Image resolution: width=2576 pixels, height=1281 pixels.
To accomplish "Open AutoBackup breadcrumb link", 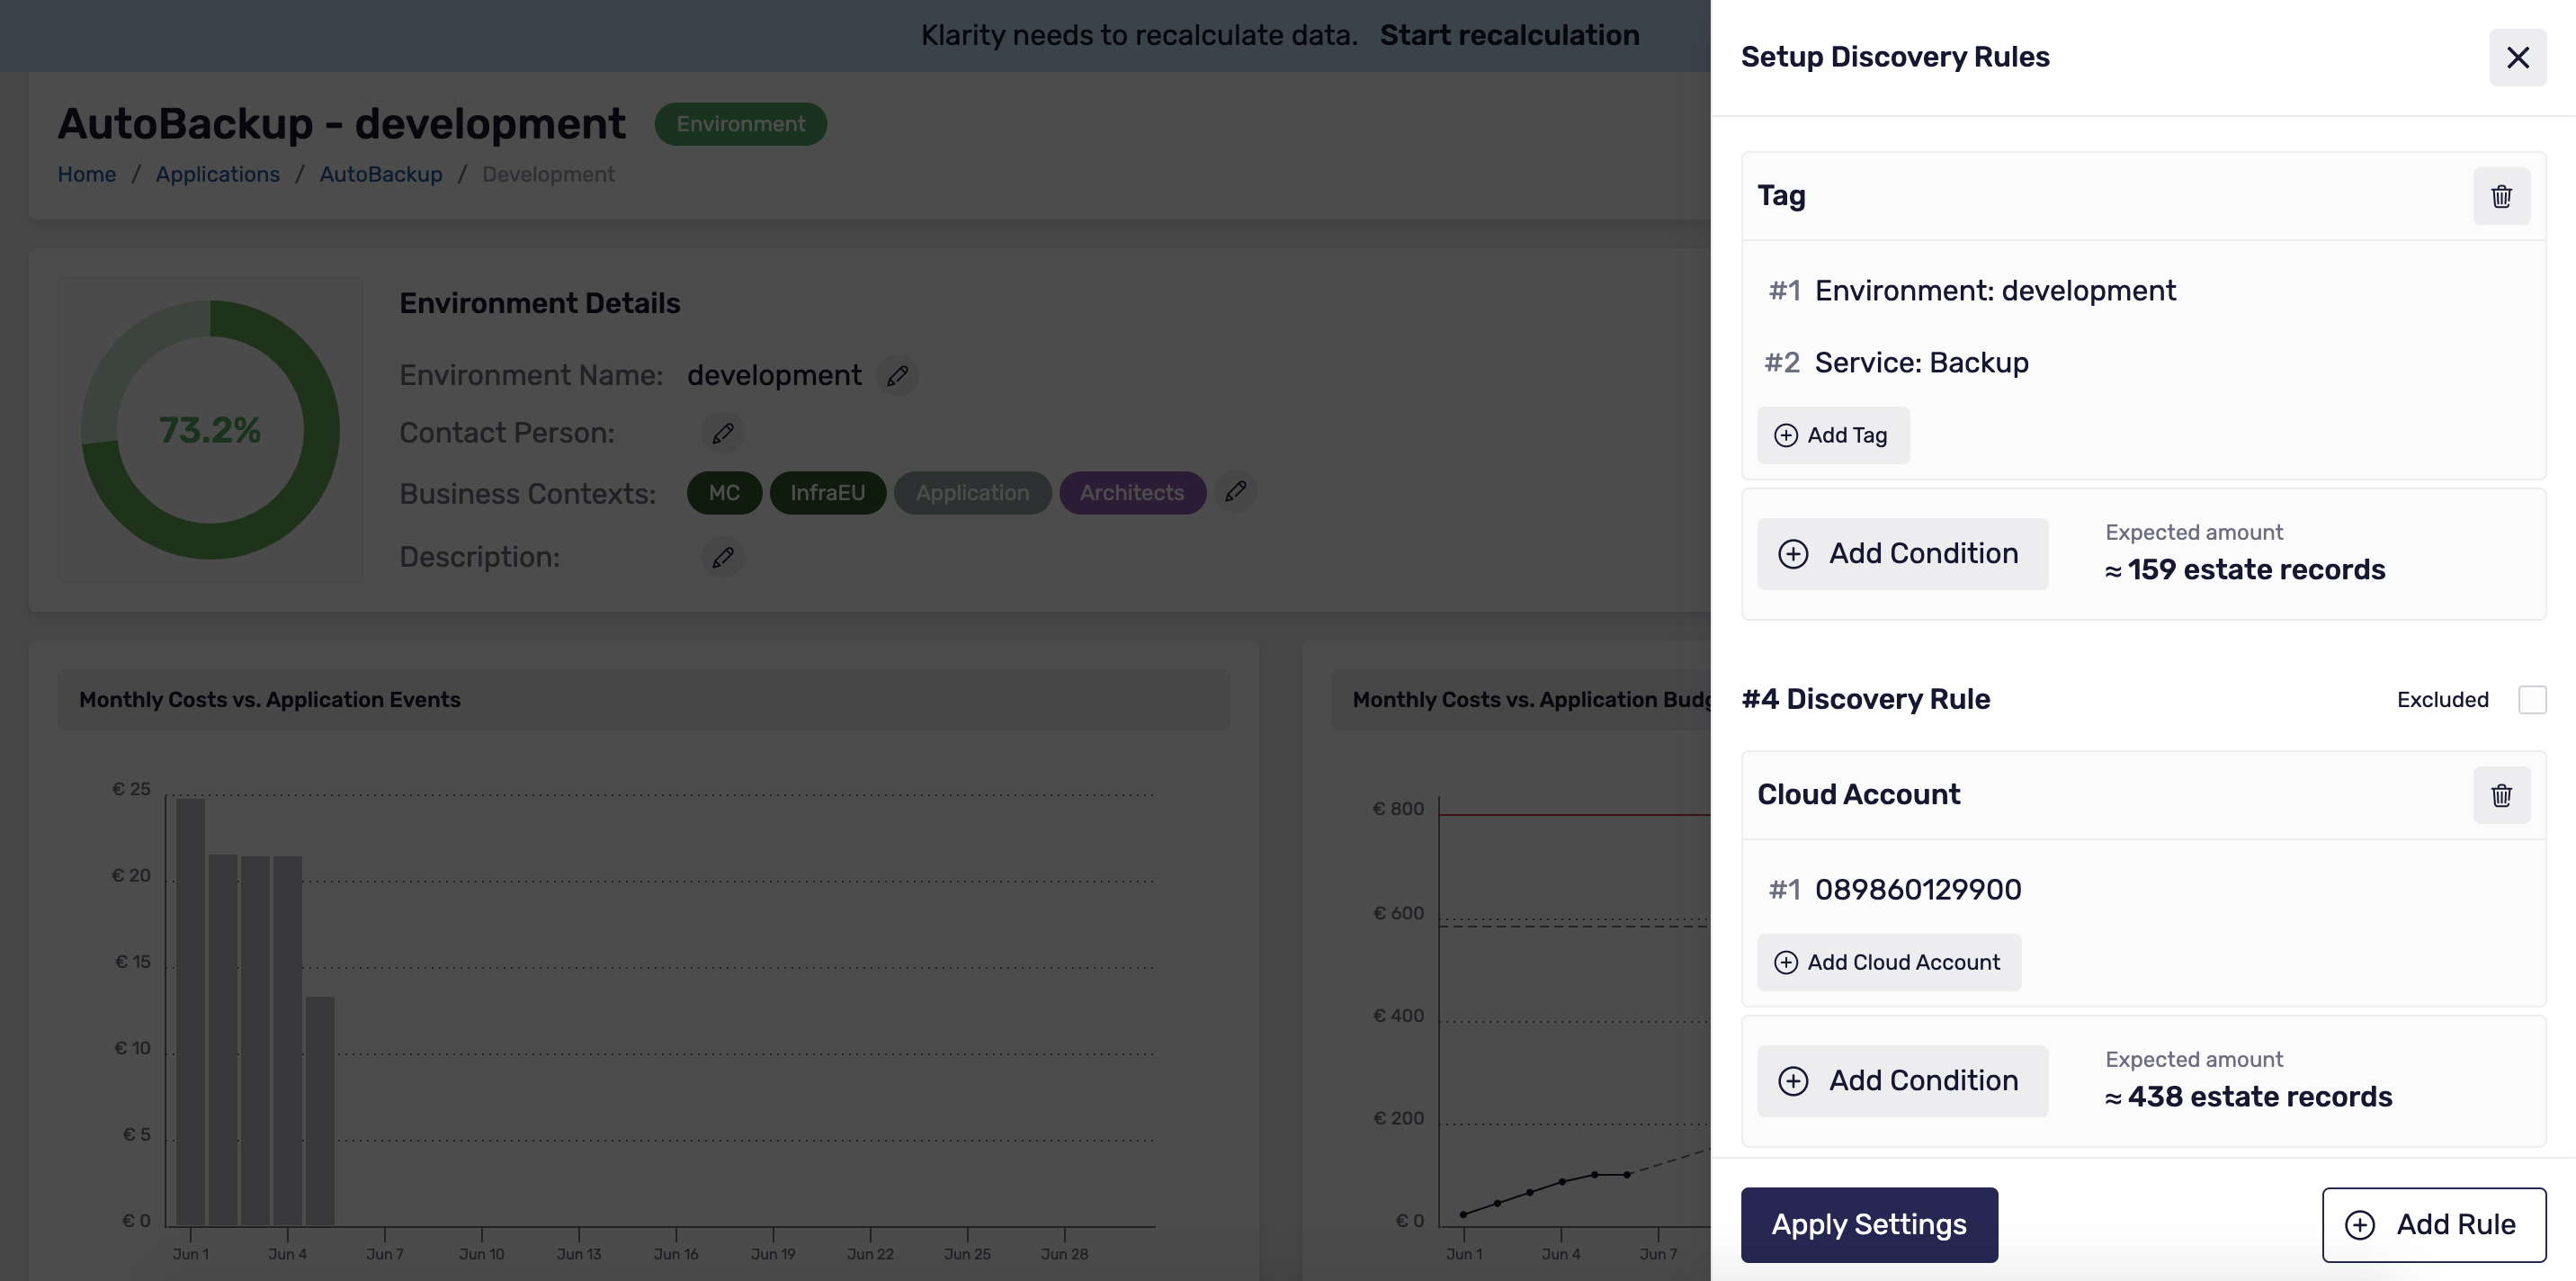I will click(380, 174).
